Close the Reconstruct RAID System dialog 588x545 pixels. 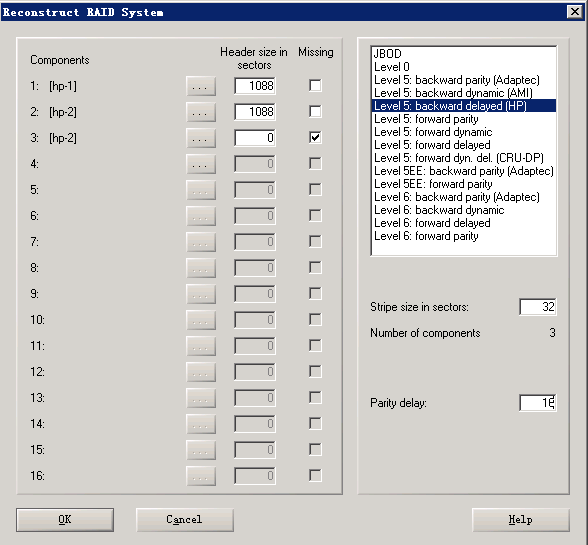coord(575,12)
